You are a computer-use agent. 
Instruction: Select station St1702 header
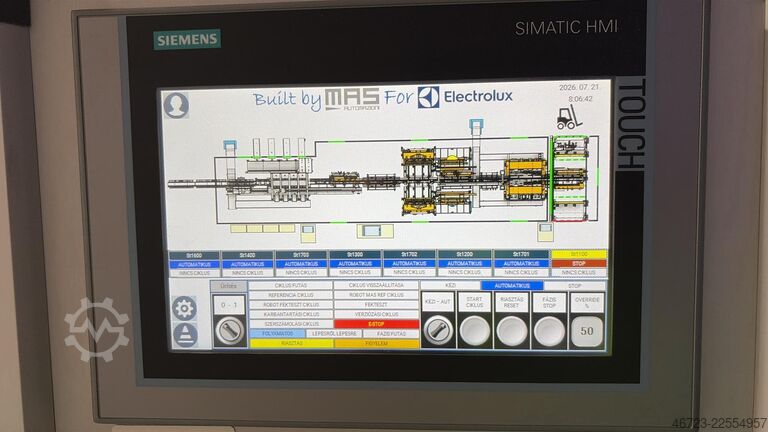click(409, 254)
